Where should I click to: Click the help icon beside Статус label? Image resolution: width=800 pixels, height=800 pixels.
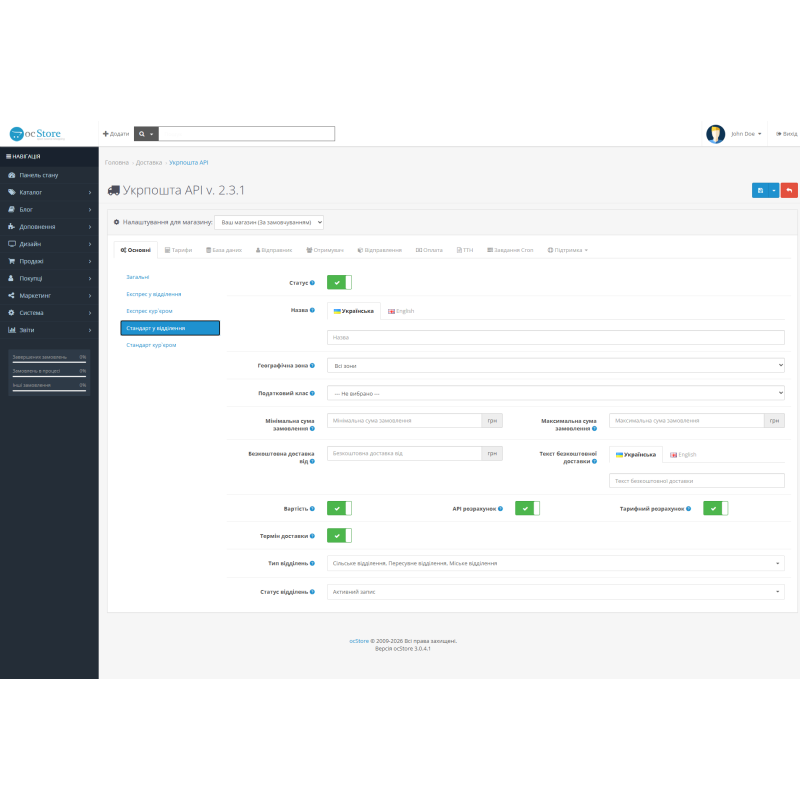312,283
